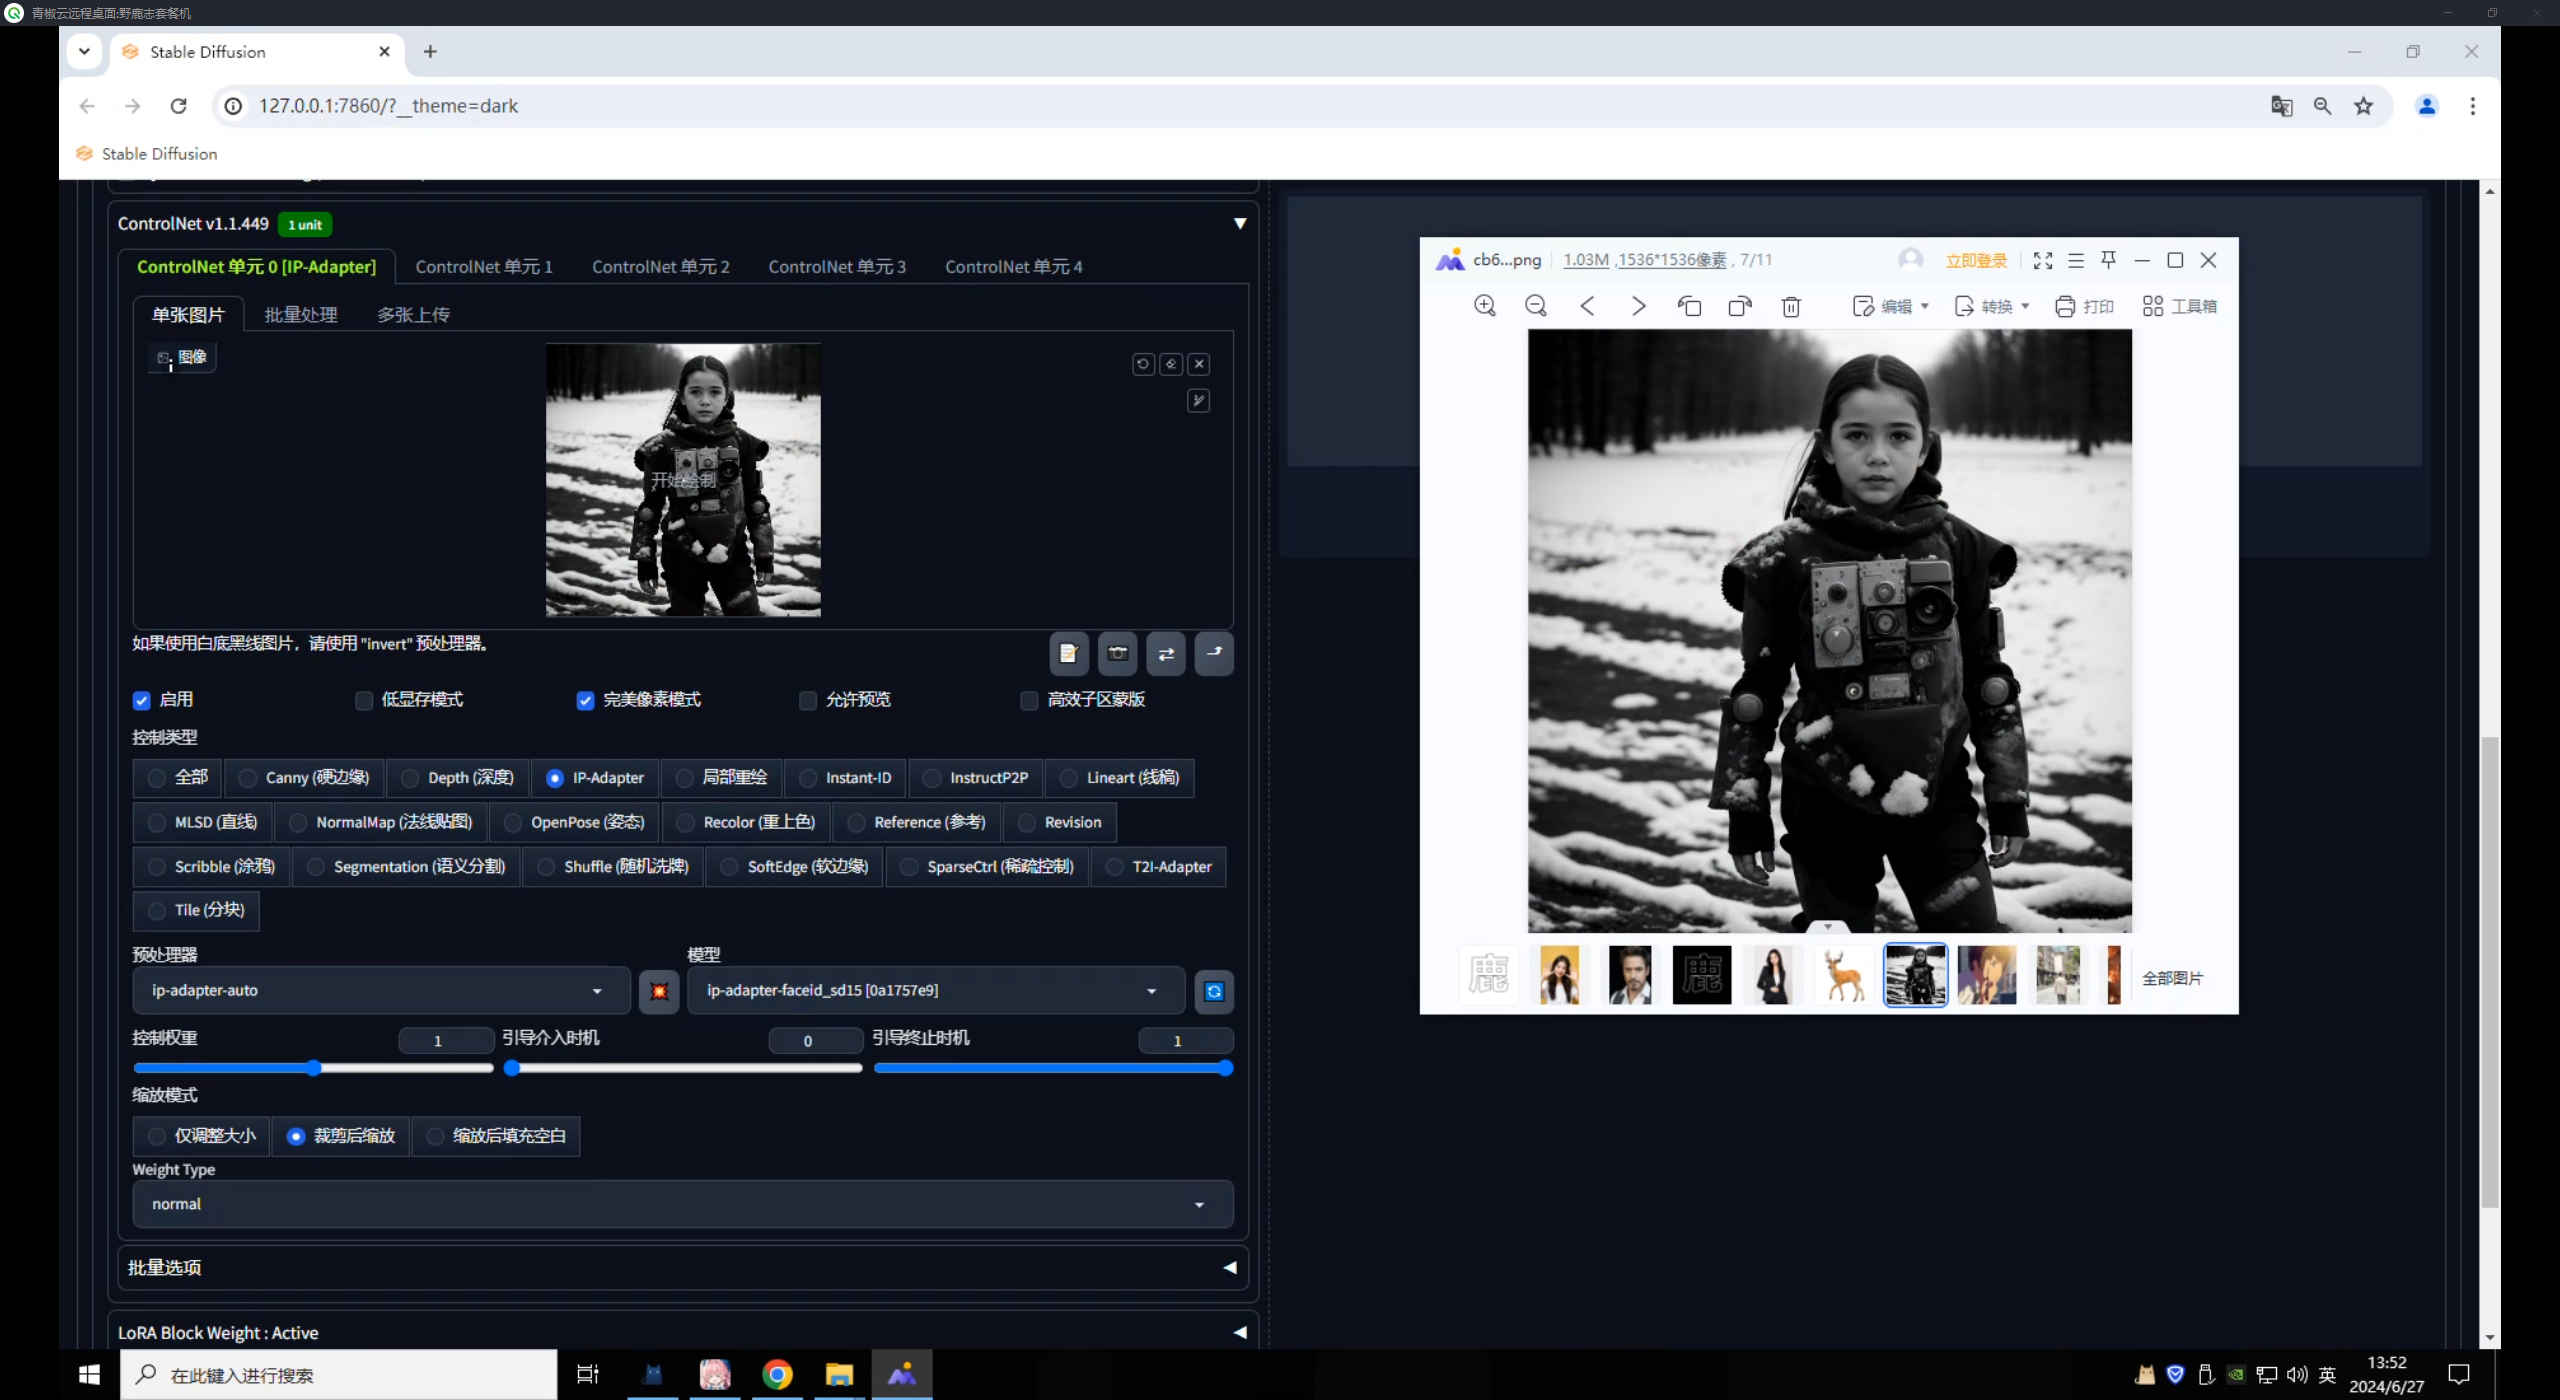
Task: Click the Task View taskbar icon
Action: pyautogui.click(x=588, y=1375)
